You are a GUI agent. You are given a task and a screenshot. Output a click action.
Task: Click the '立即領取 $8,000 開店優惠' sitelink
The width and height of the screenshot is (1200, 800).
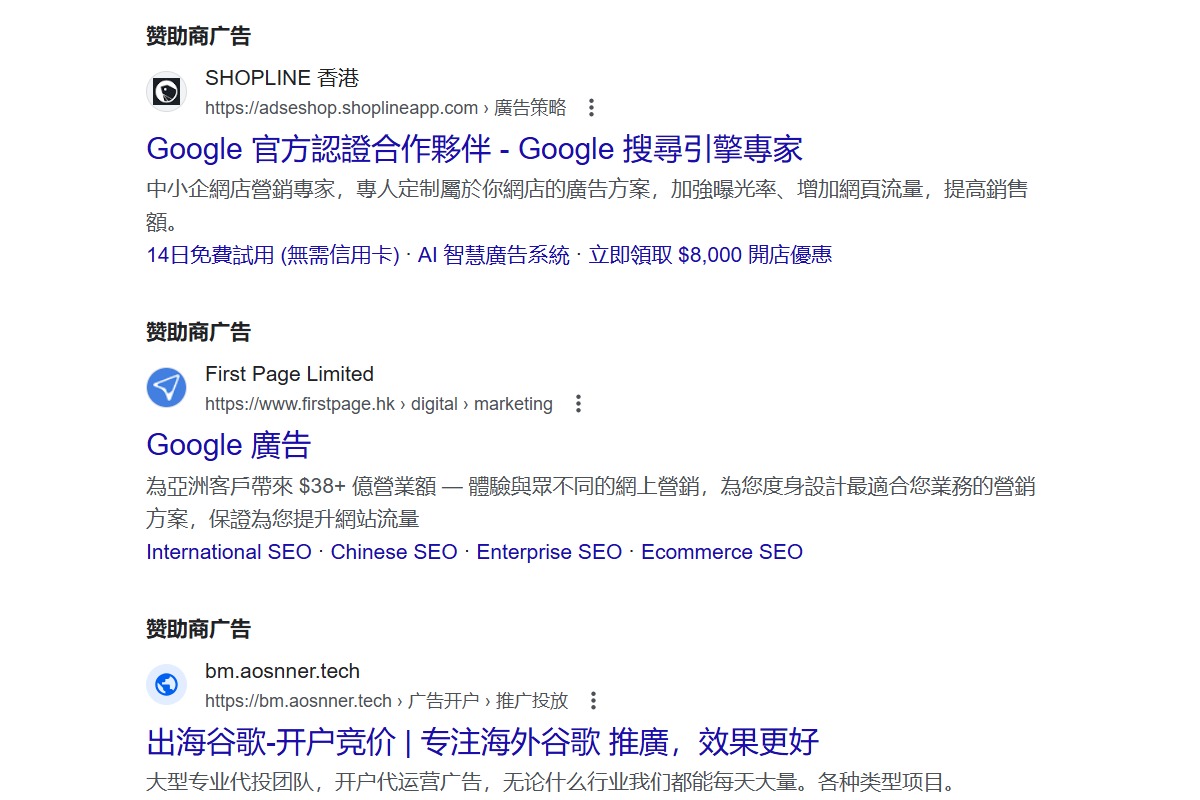[710, 255]
